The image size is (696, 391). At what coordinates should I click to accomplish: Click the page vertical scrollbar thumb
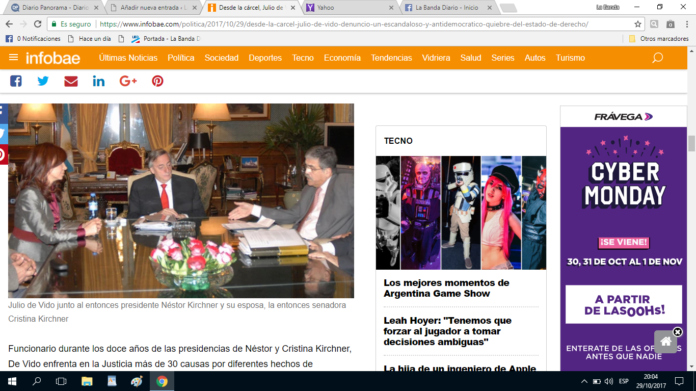point(691,143)
